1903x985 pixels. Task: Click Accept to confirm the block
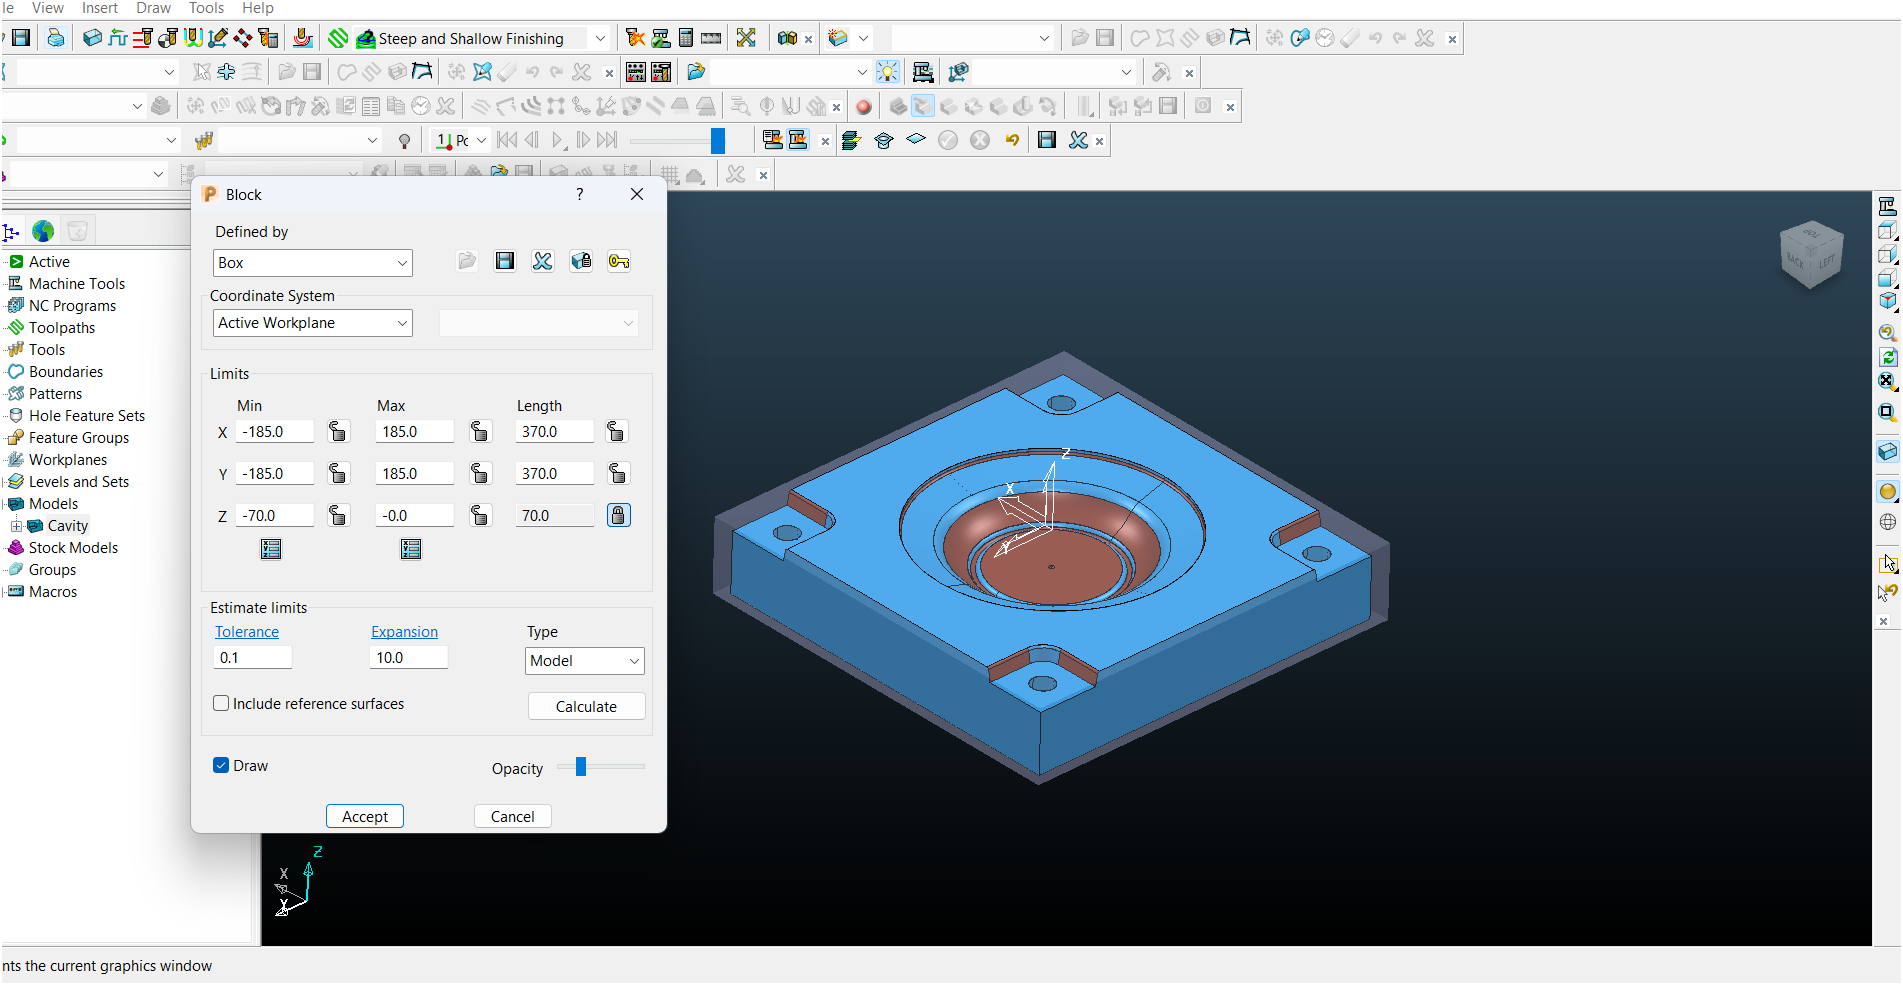[x=364, y=816]
